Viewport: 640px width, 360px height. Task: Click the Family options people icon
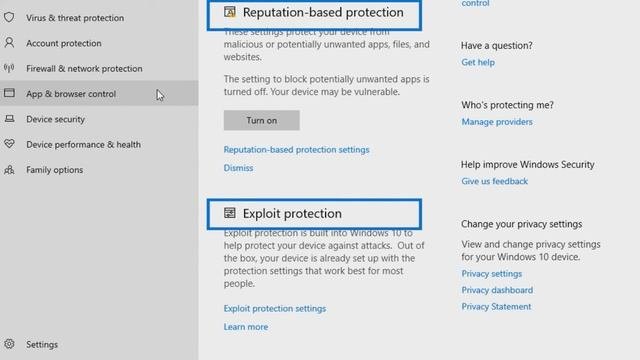(x=9, y=169)
